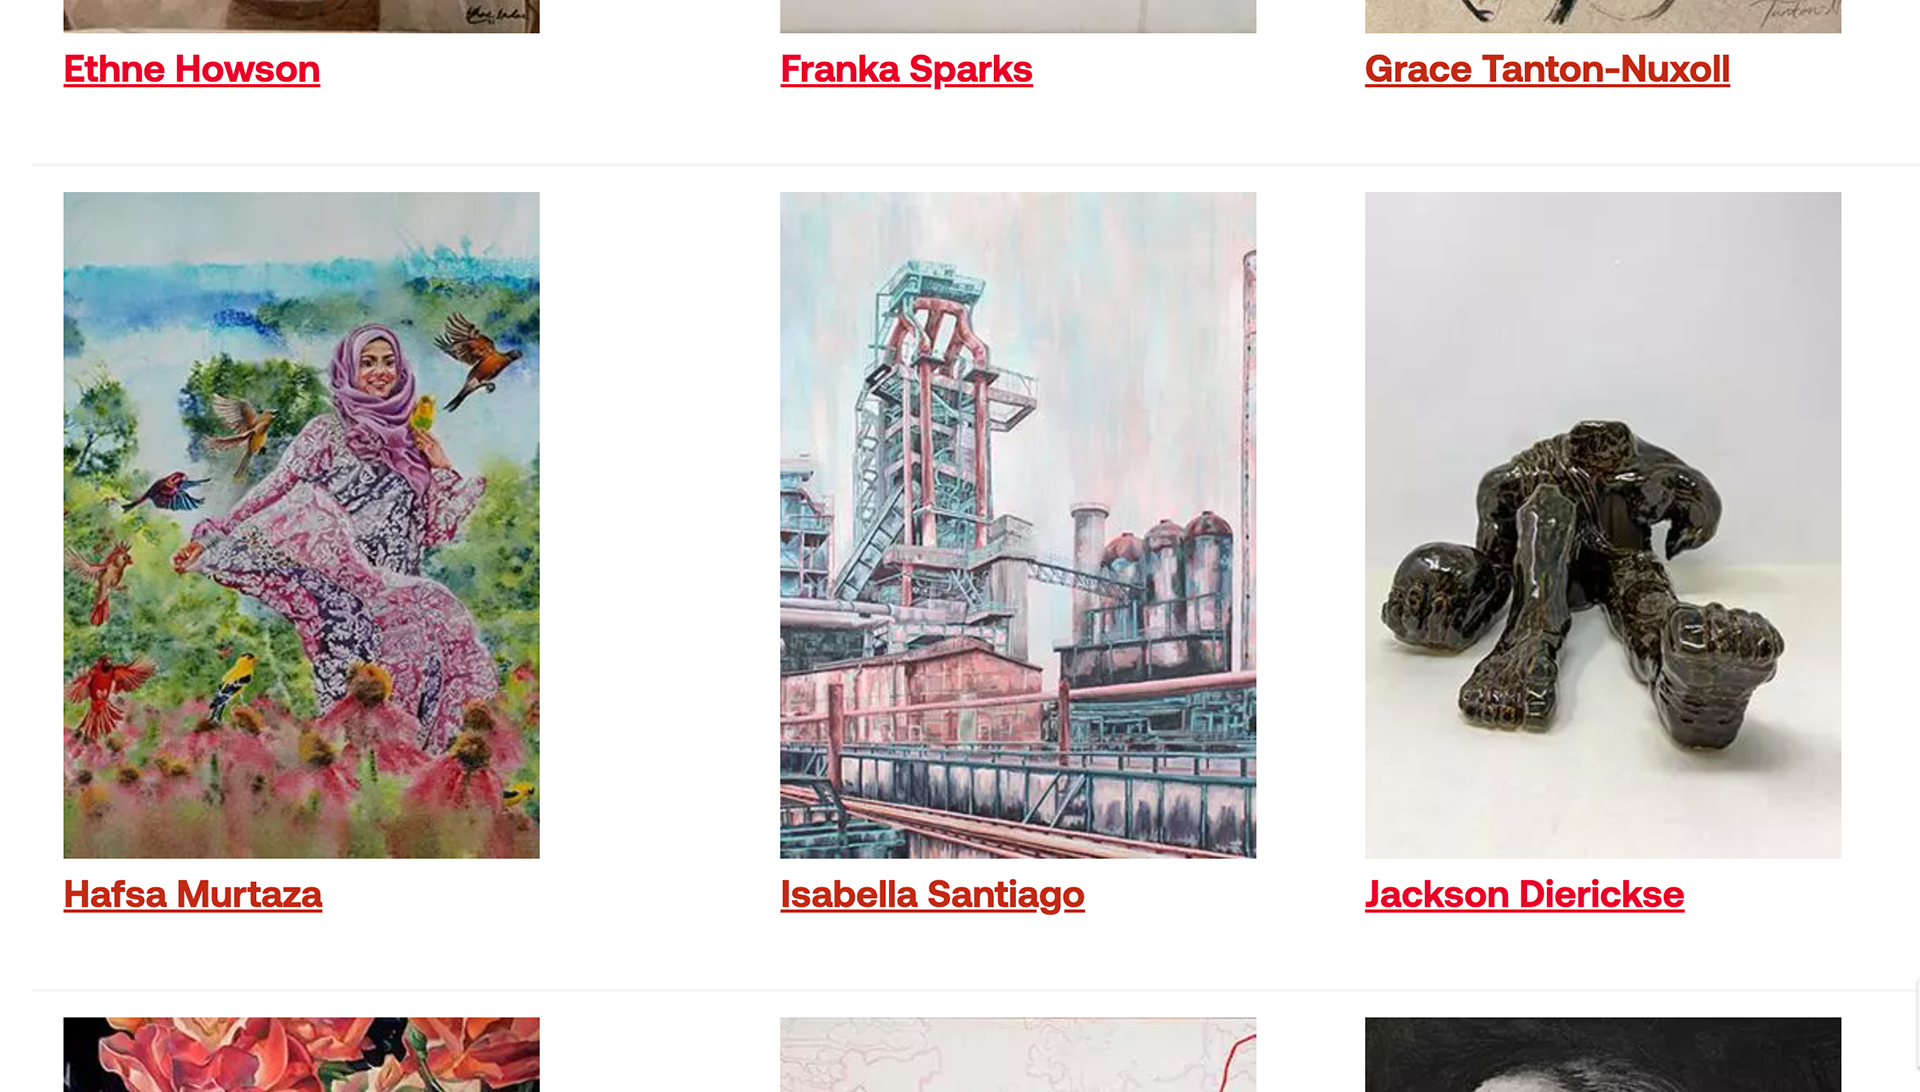View the dark ceramic seated figure sculpture

(1603, 525)
